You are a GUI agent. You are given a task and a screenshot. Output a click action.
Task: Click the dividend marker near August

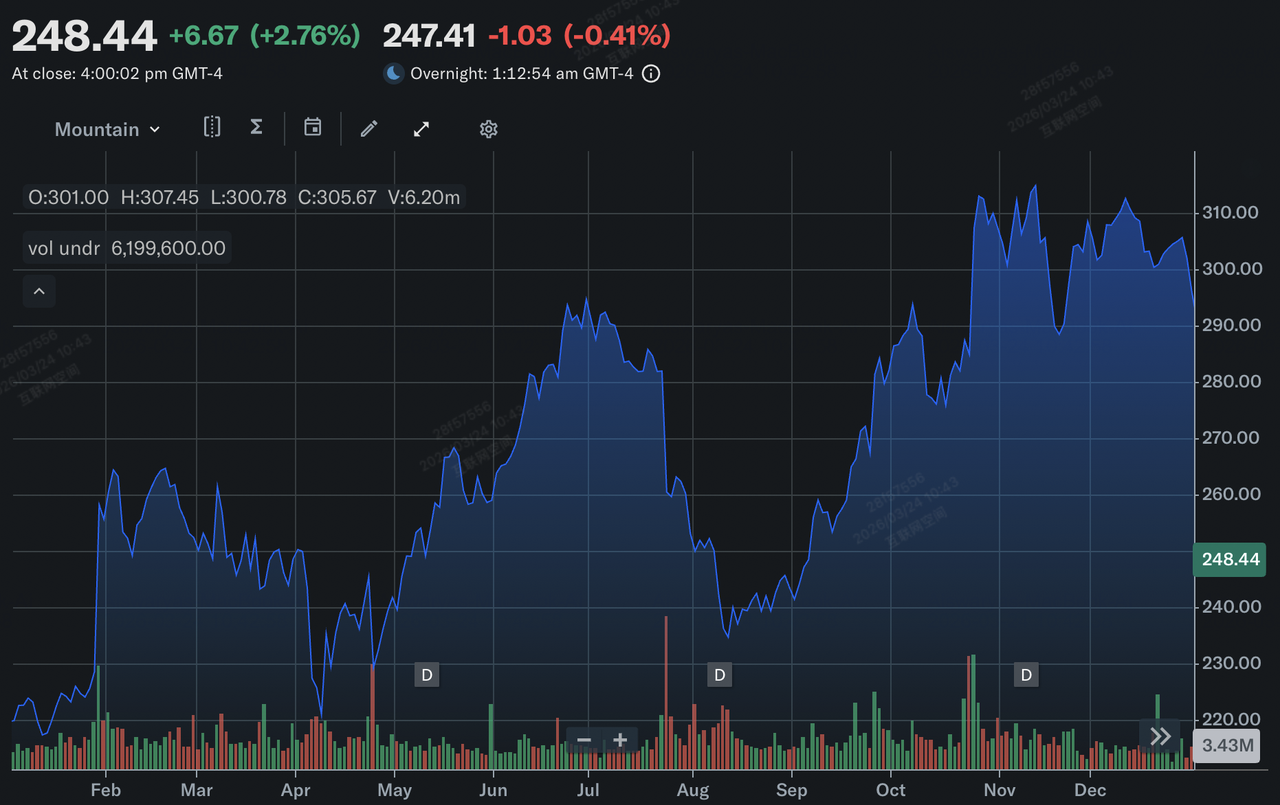pos(719,675)
